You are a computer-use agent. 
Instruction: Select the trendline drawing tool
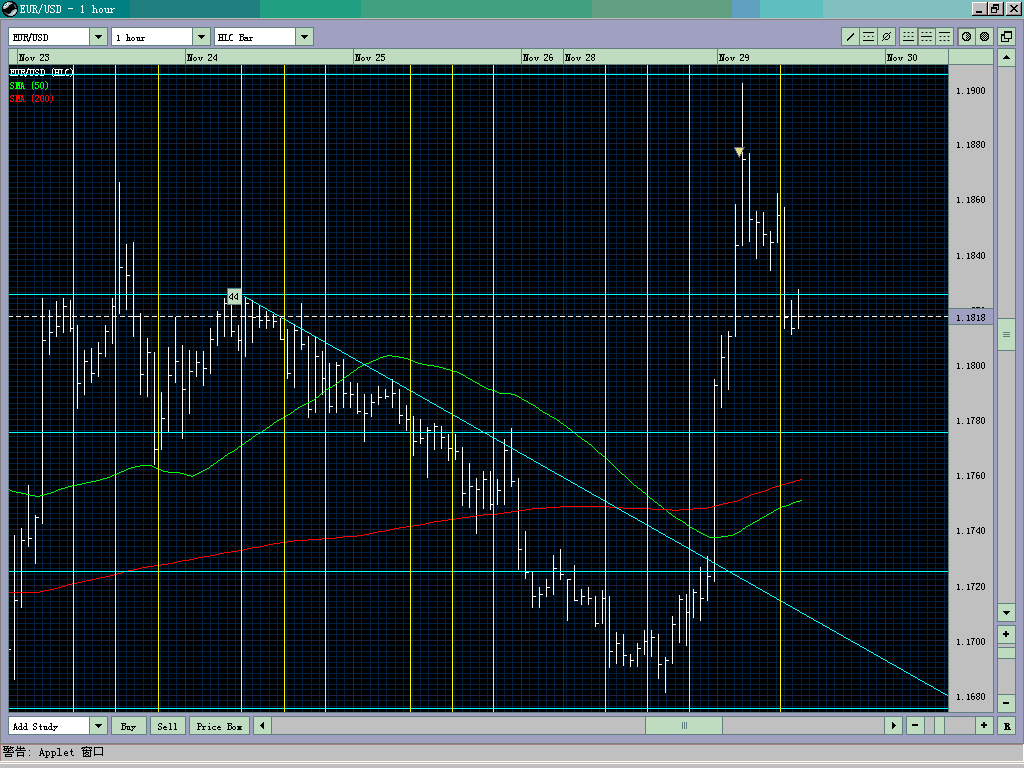(850, 35)
